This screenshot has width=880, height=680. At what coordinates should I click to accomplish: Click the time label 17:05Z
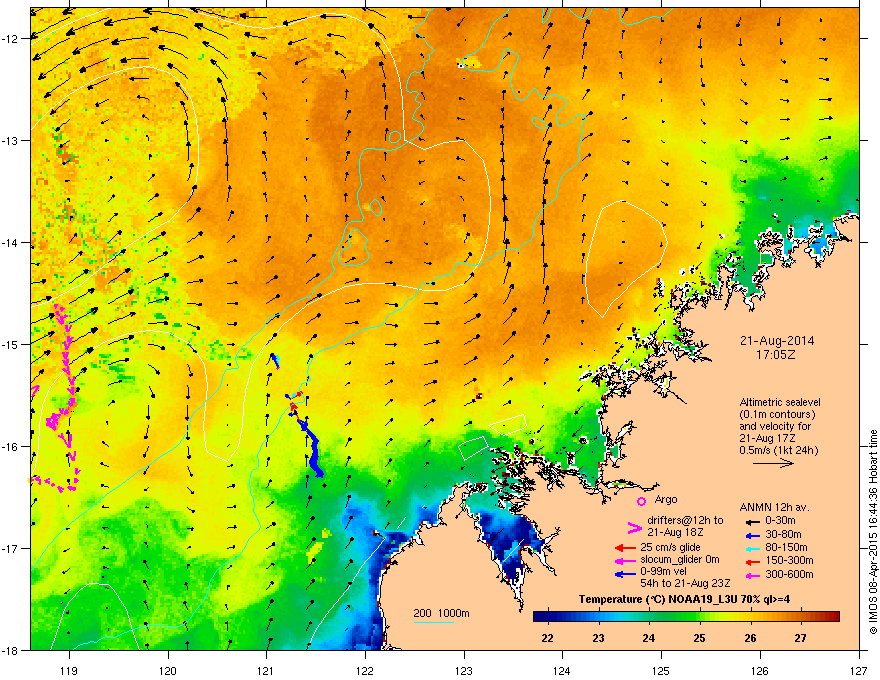776,355
